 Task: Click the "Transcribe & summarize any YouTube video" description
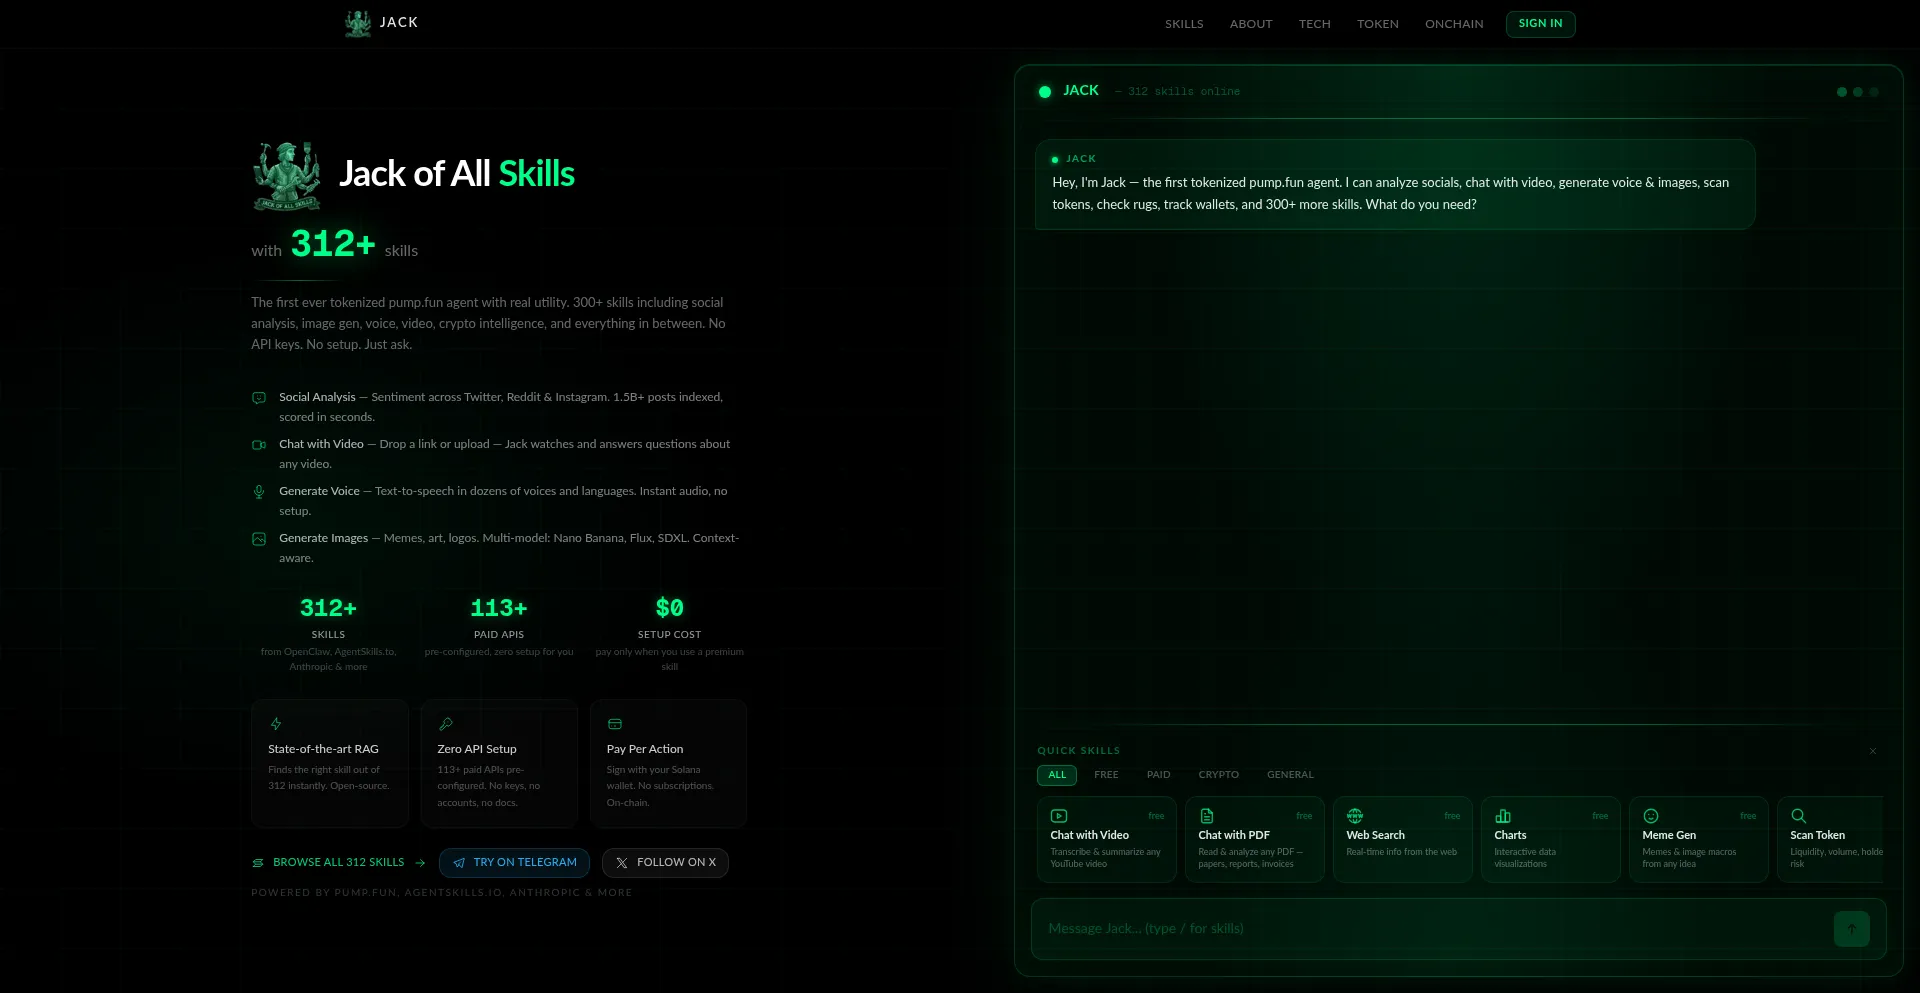pos(1105,858)
